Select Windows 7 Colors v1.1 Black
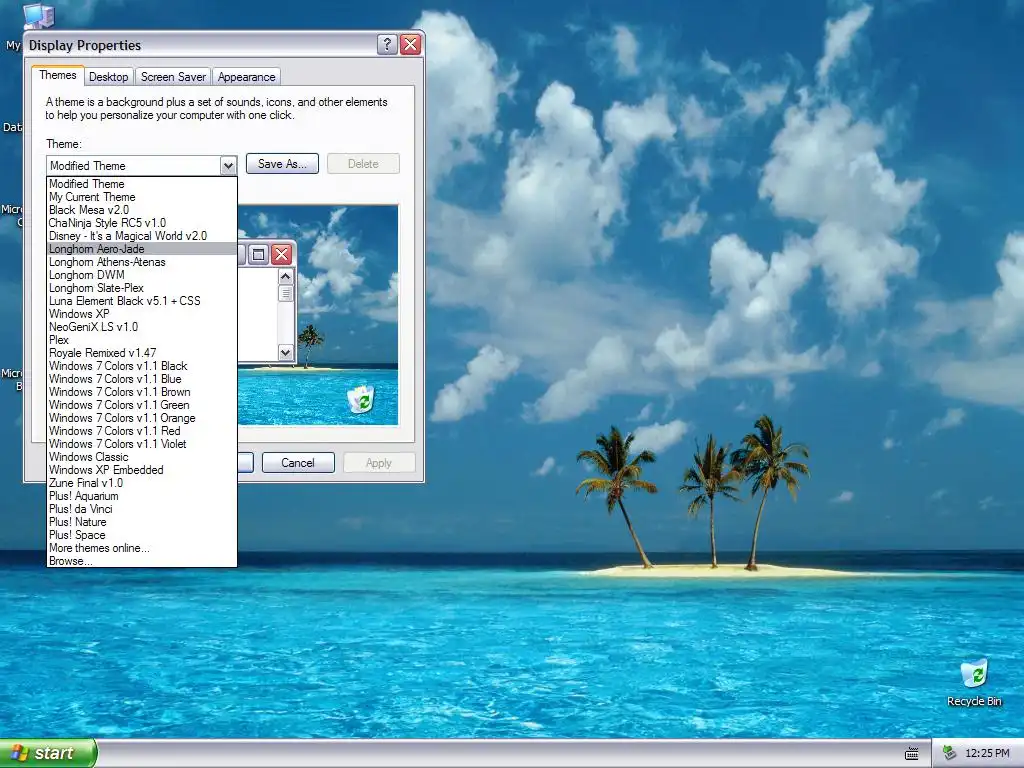Viewport: 1024px width, 768px height. click(142, 366)
